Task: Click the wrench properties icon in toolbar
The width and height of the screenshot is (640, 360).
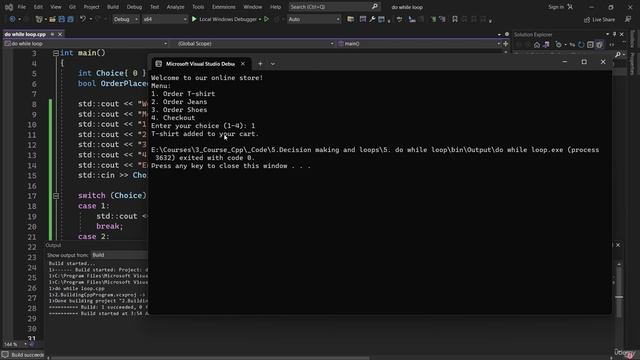Action: (x=372, y=19)
